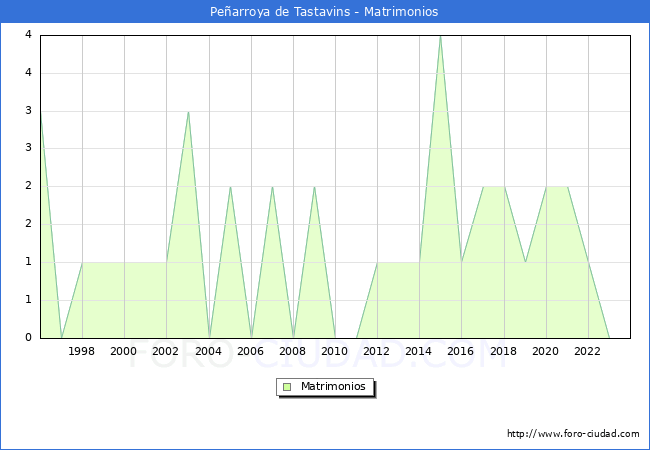Select the 2007 peak data point
Viewport: 650px width, 450px height.
pyautogui.click(x=272, y=187)
